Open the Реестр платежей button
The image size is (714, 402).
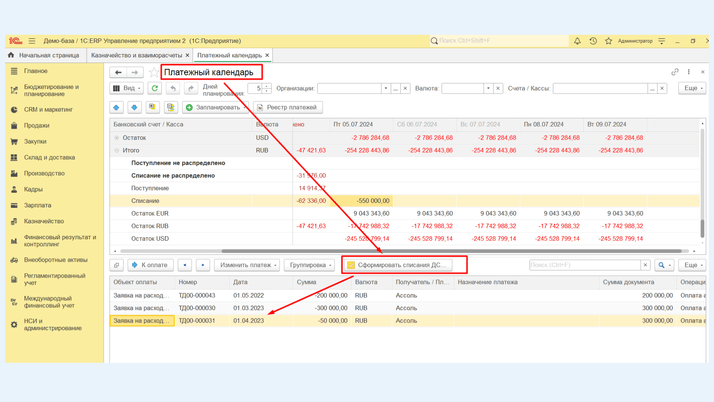click(x=287, y=107)
